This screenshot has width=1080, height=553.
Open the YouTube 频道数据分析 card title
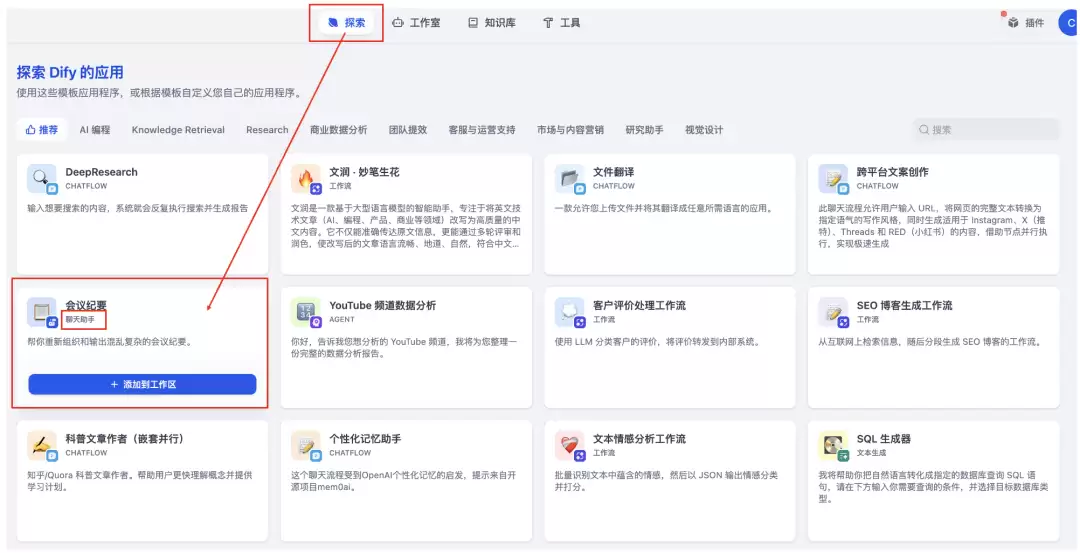click(382, 306)
